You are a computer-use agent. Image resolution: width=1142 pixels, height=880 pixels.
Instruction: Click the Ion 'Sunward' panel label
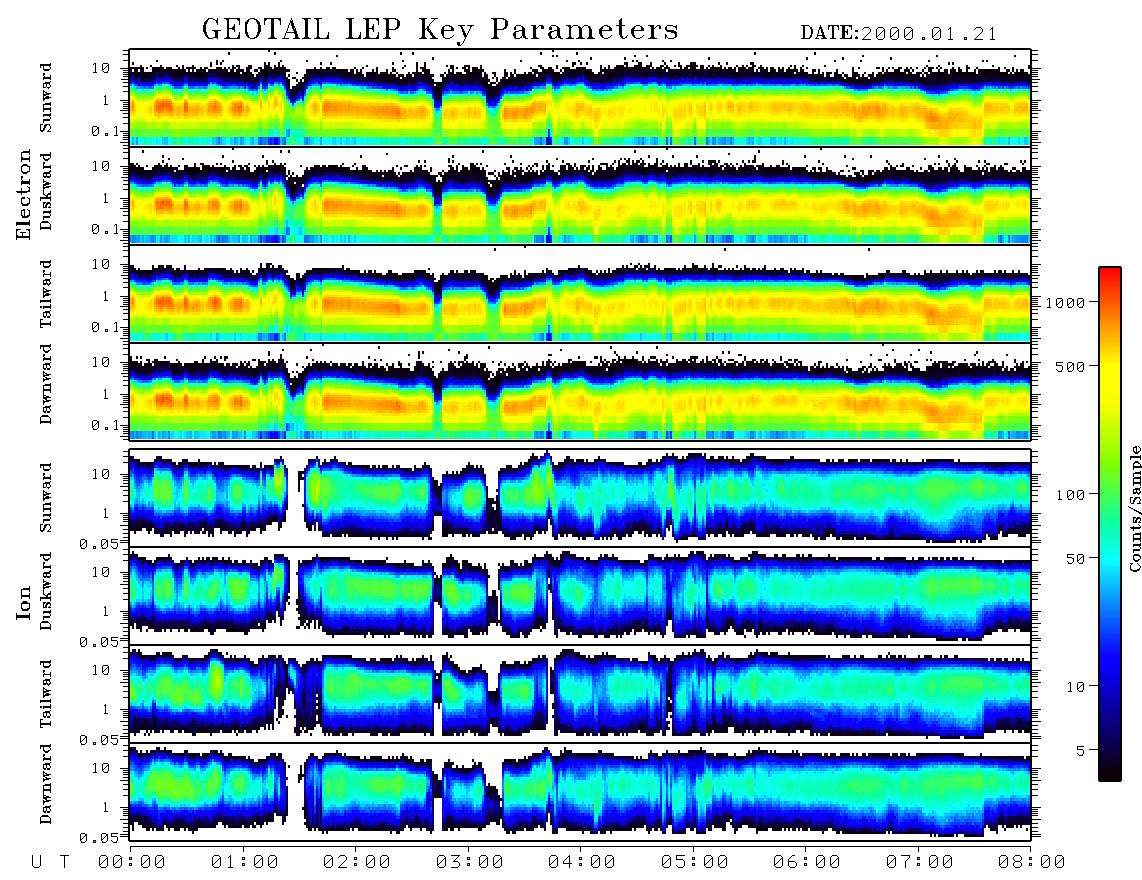pos(46,497)
